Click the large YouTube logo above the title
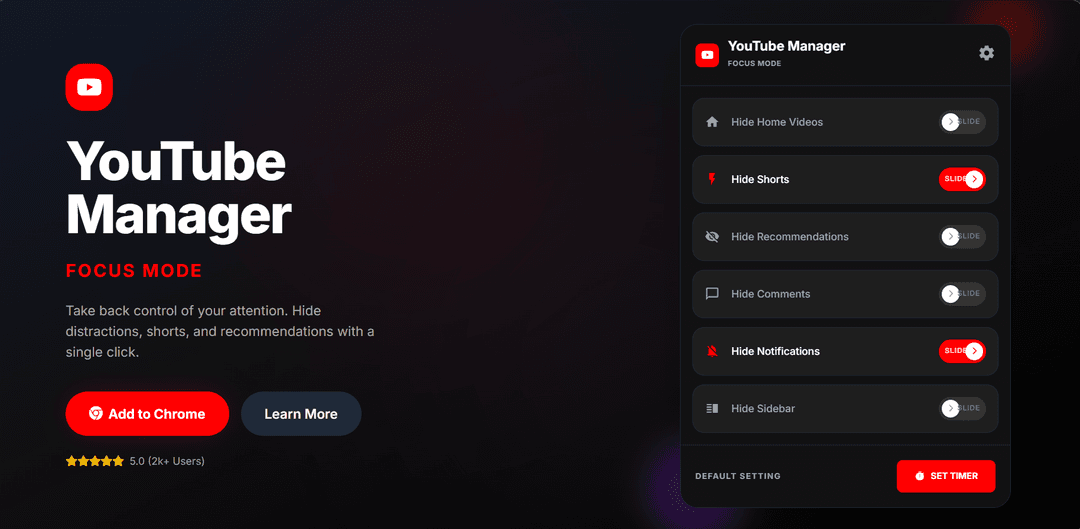 [89, 87]
